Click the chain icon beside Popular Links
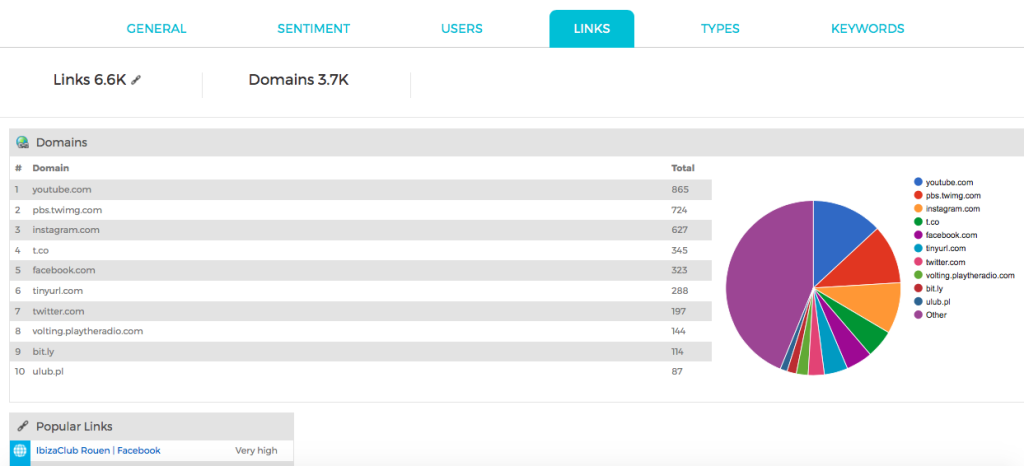Image resolution: width=1024 pixels, height=466 pixels. [23, 426]
